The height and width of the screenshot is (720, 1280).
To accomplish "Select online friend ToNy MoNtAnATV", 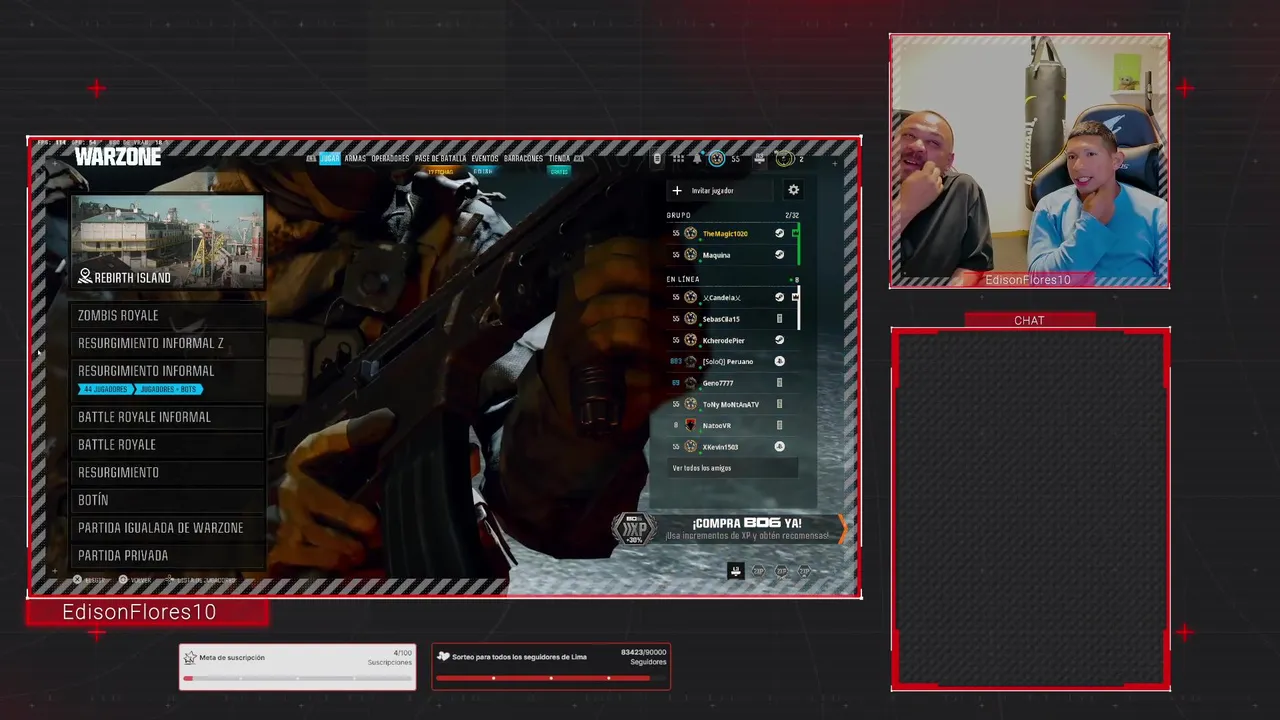I will click(x=733, y=405).
